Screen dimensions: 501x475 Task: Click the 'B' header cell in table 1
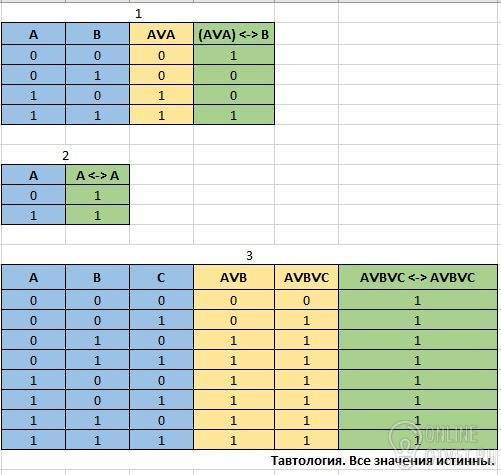pyautogui.click(x=97, y=34)
